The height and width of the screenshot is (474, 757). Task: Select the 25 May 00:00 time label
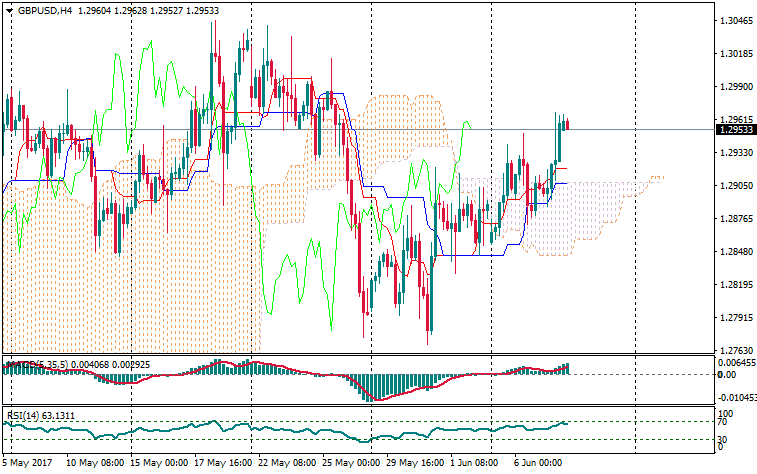(352, 463)
